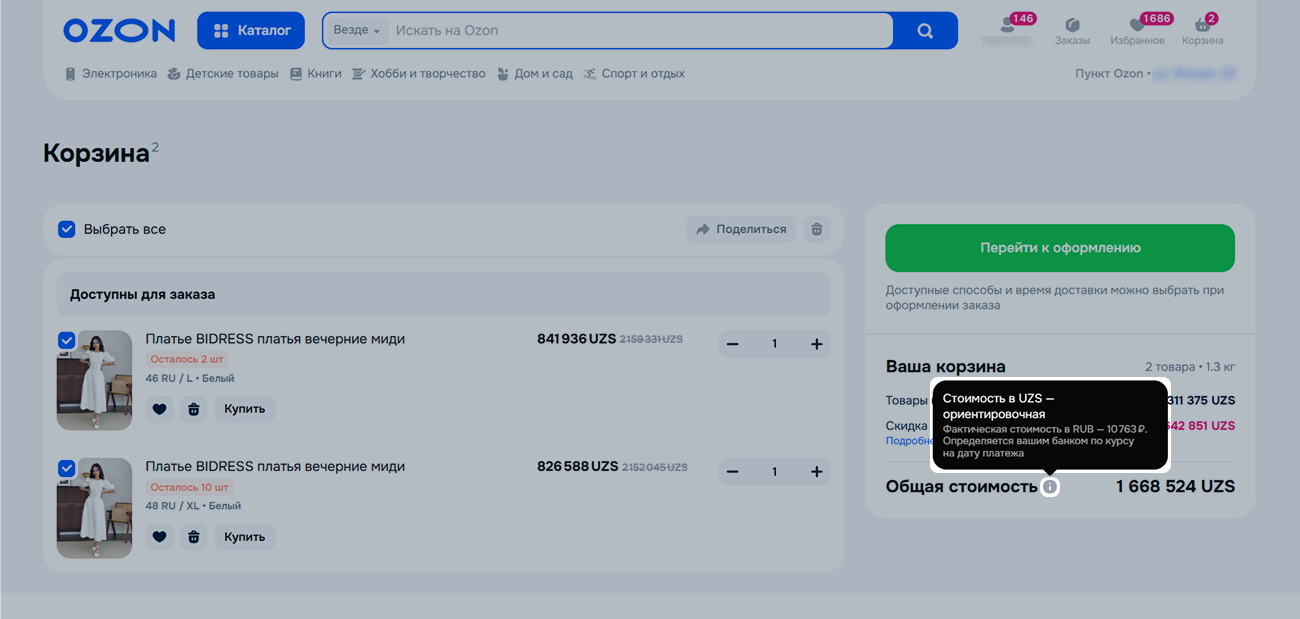Screen dimensions: 1300x619
Task: Delete all selected items trash icon
Action: coord(816,229)
